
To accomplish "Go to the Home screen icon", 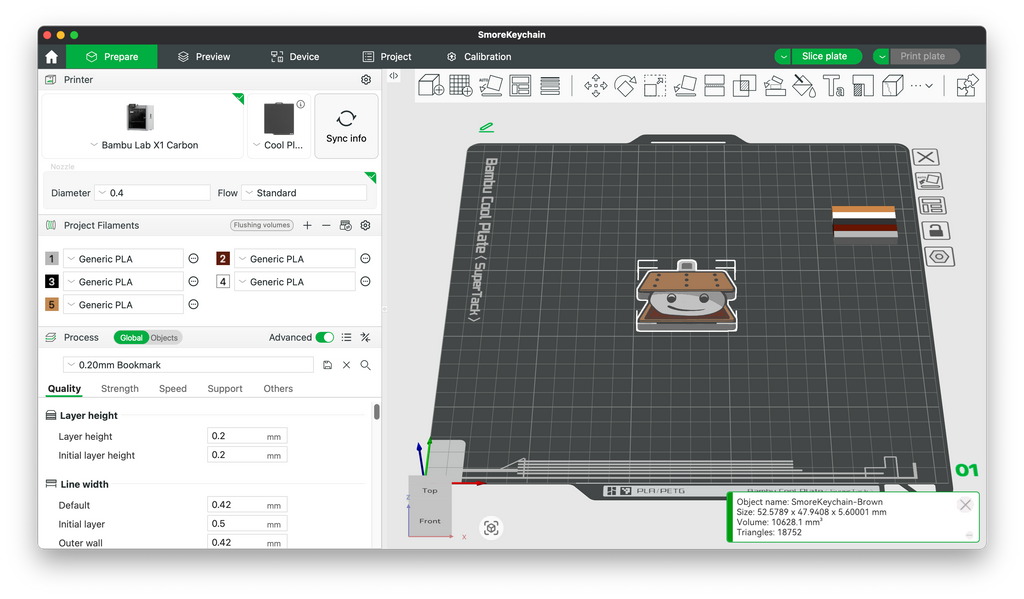I will (52, 57).
